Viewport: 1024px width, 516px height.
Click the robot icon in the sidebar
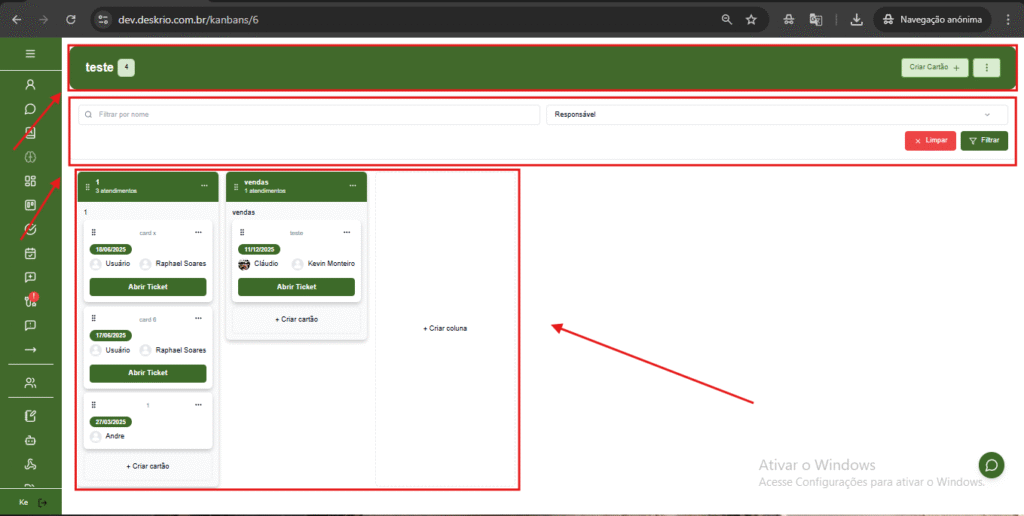click(30, 439)
